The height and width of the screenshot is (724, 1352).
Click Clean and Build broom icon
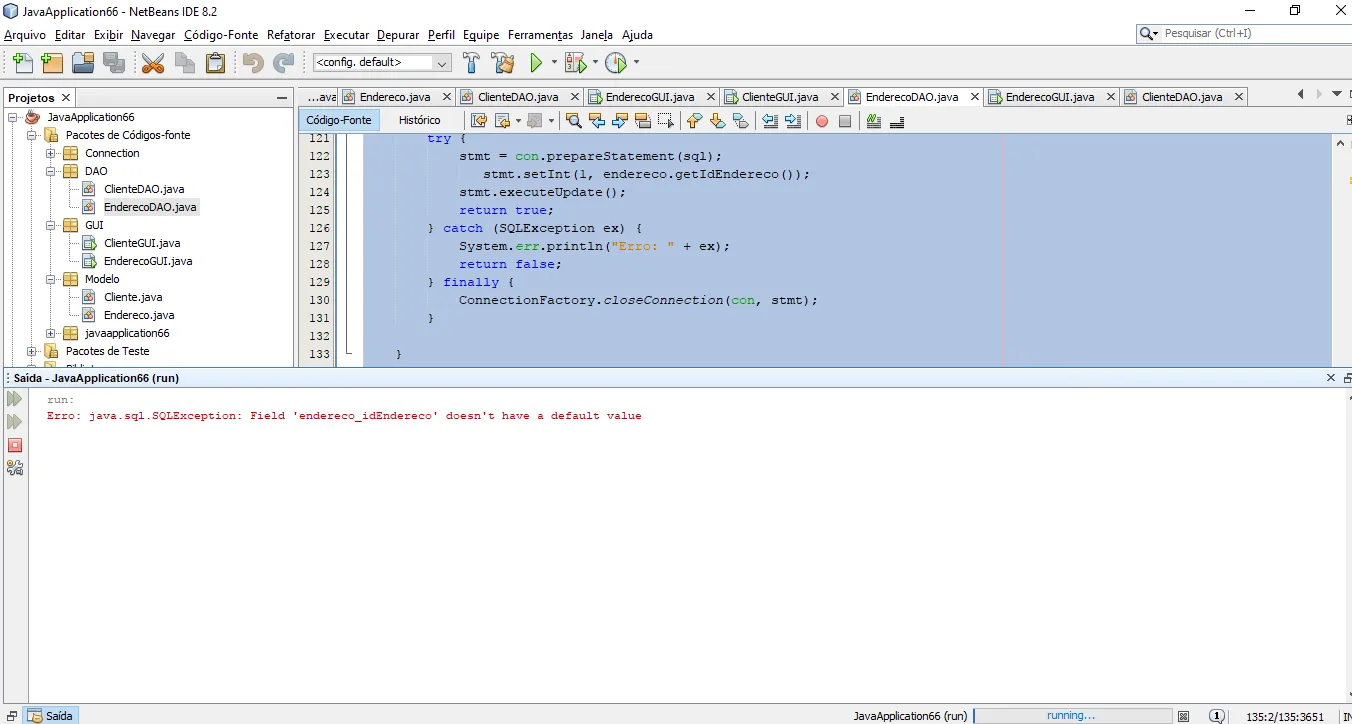503,63
